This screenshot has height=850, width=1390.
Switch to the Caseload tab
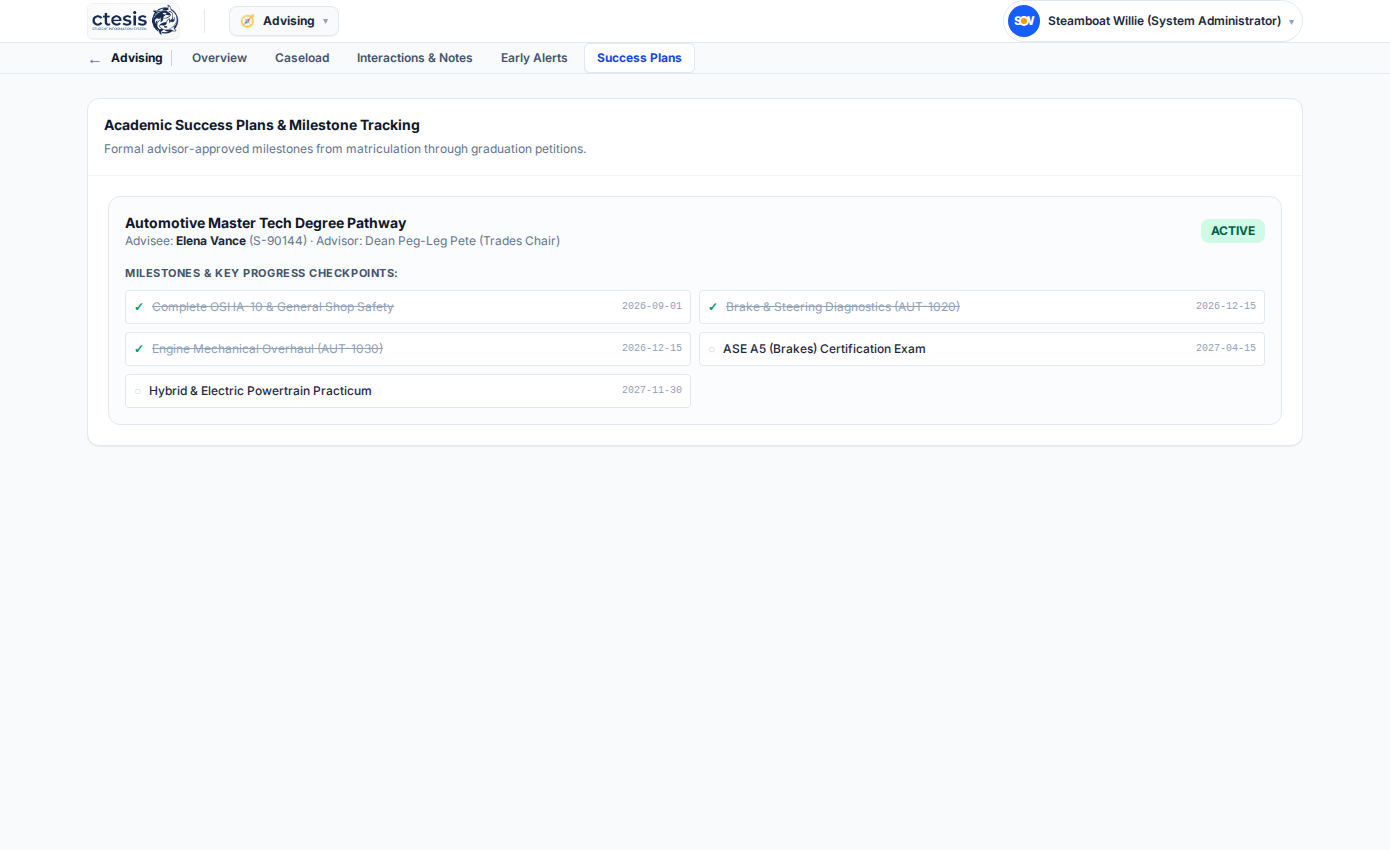pyautogui.click(x=302, y=58)
